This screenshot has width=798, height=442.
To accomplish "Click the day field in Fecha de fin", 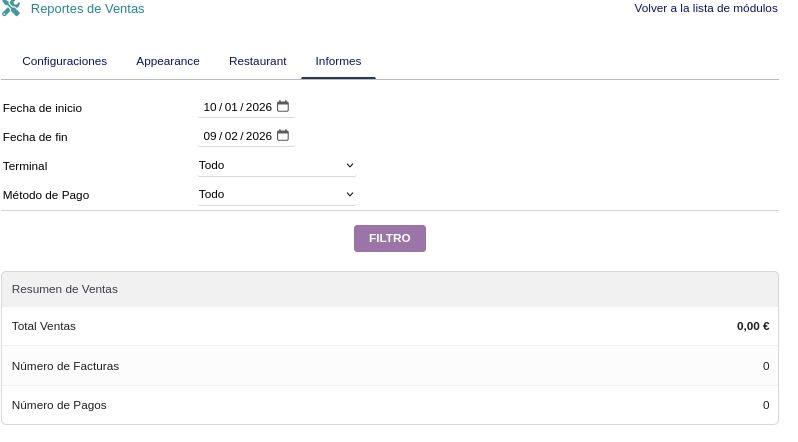I will tap(210, 136).
